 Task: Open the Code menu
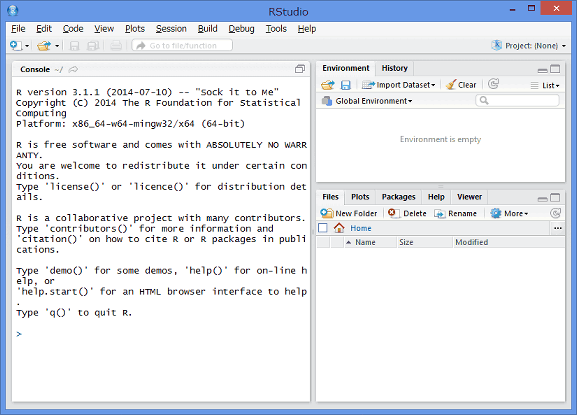73,29
